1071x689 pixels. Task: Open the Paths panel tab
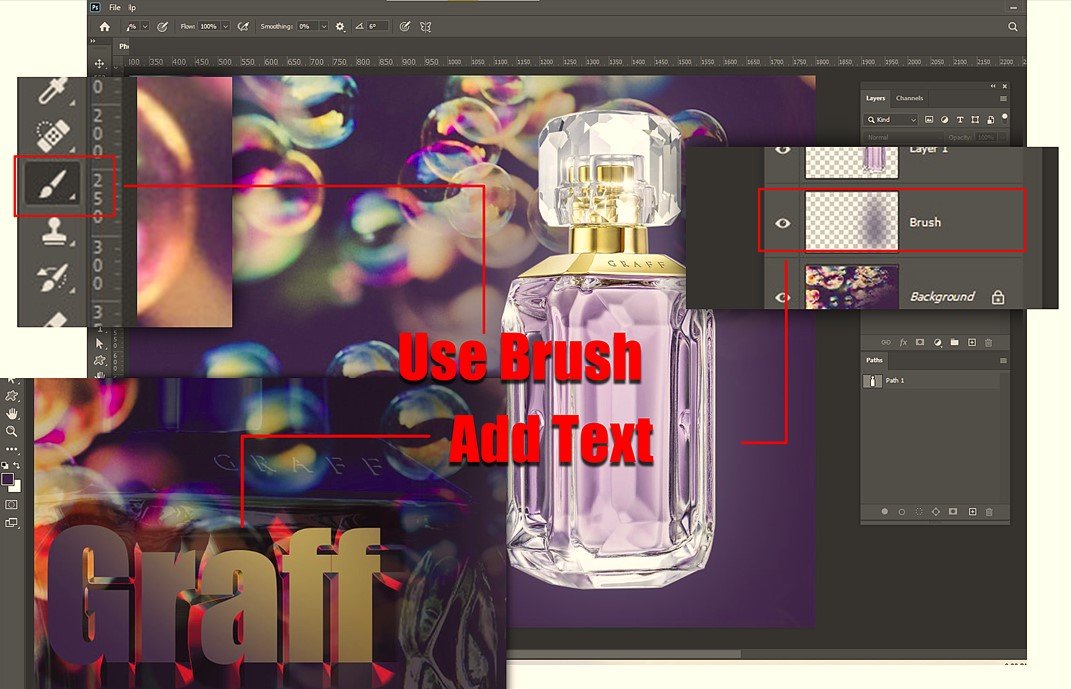874,360
